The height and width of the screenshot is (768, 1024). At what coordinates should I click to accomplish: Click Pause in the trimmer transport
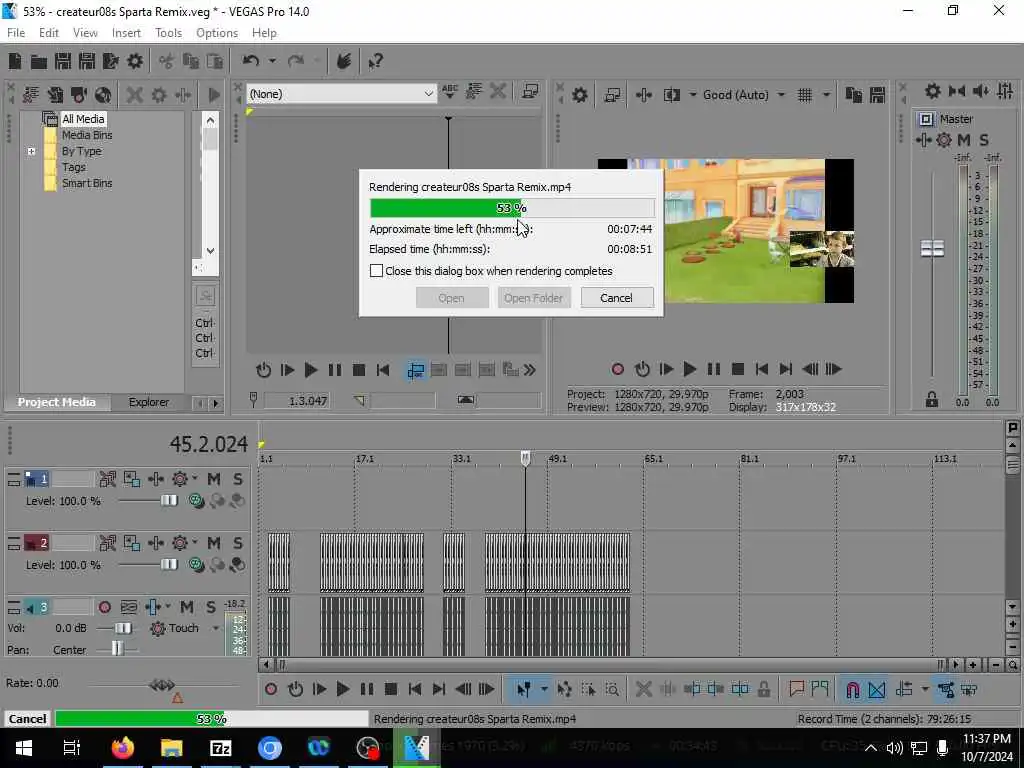click(x=334, y=370)
